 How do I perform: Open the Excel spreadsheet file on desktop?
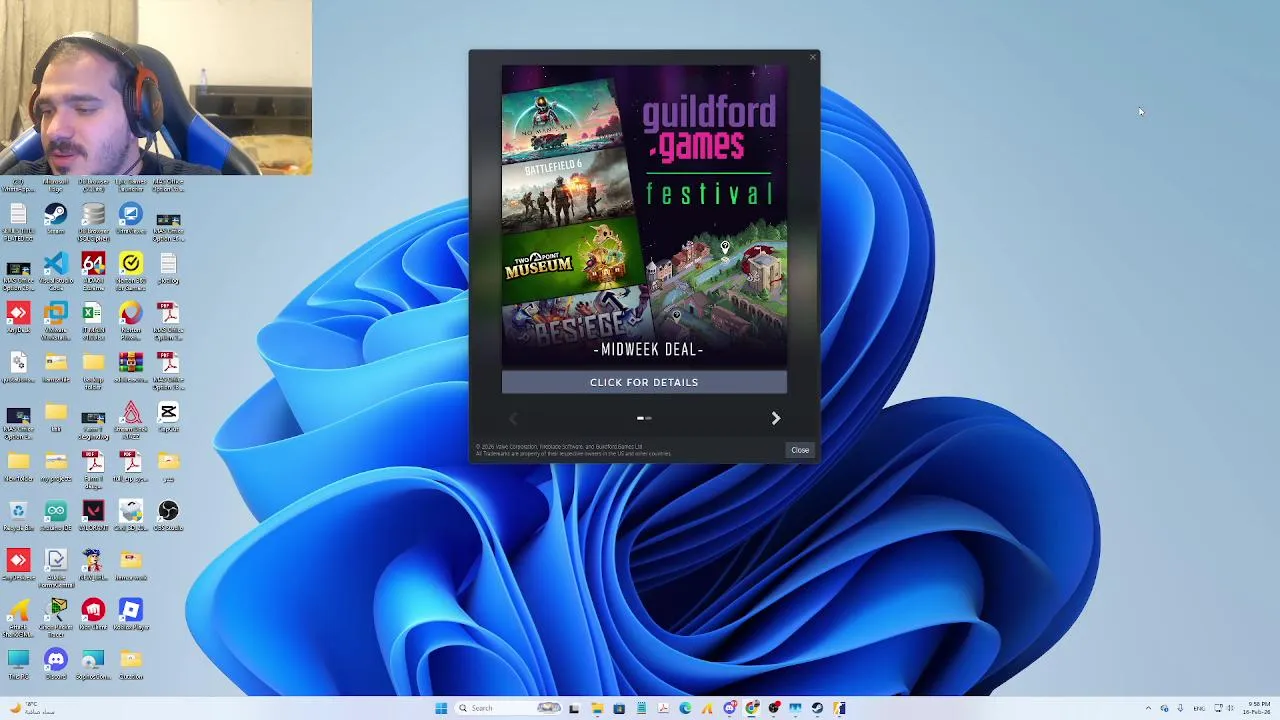(x=93, y=318)
